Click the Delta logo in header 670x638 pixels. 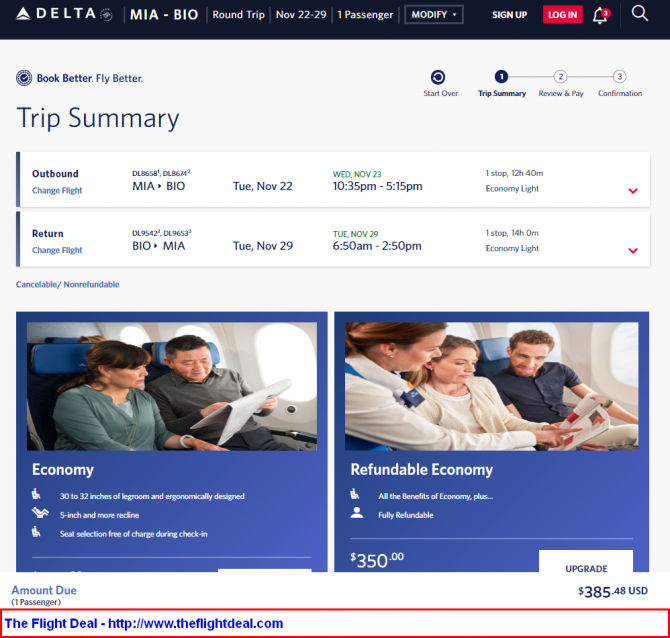64,14
